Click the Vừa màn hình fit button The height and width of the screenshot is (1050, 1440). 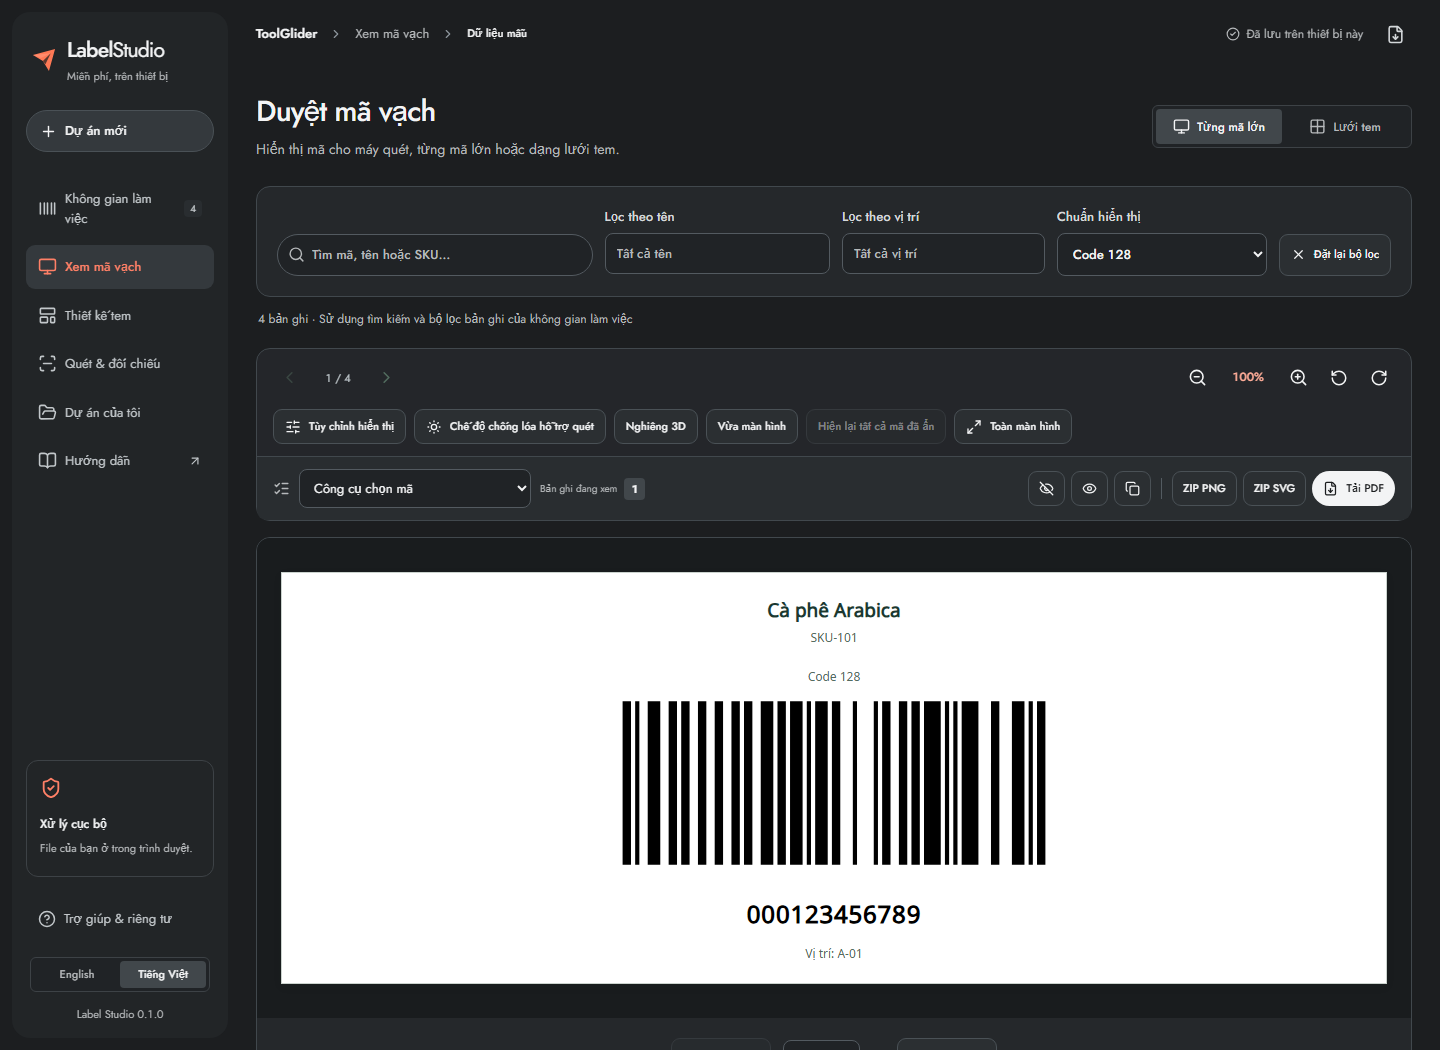(752, 427)
